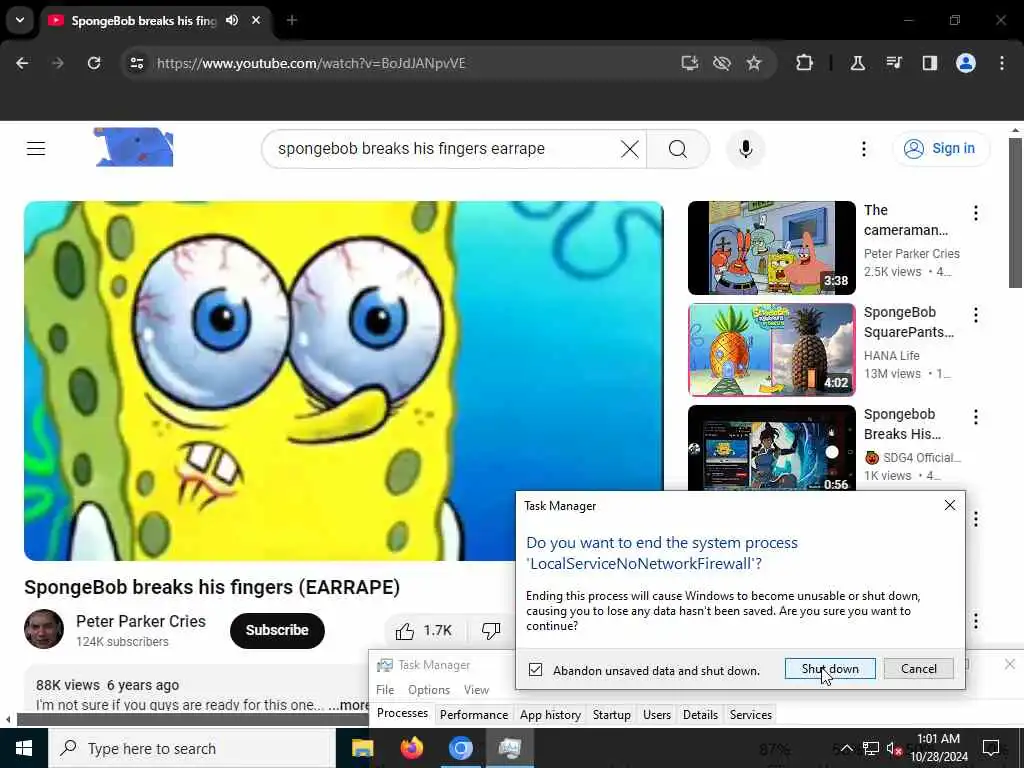
Task: Click the browser address bar URL
Action: 311,63
